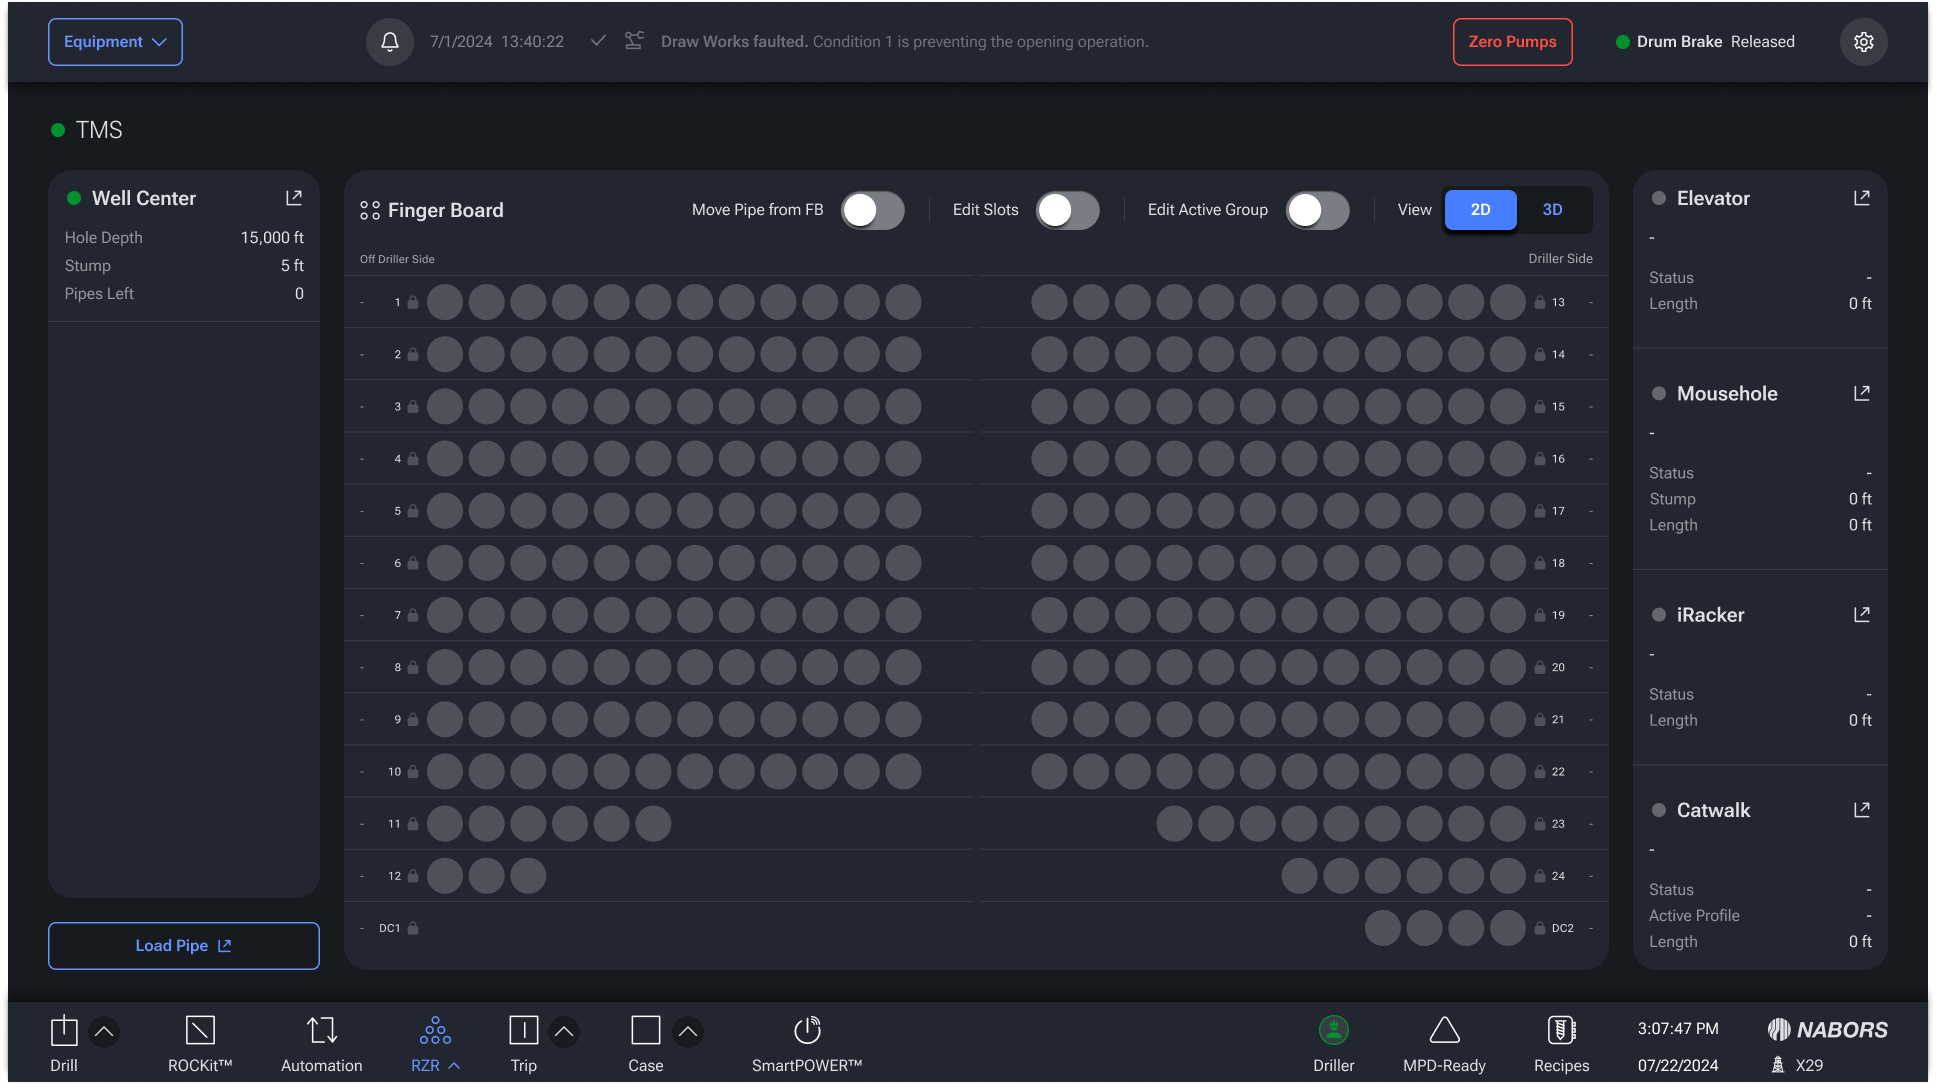Pop out the Mousehole panel
Image resolution: width=1936 pixels, height=1084 pixels.
click(1862, 393)
